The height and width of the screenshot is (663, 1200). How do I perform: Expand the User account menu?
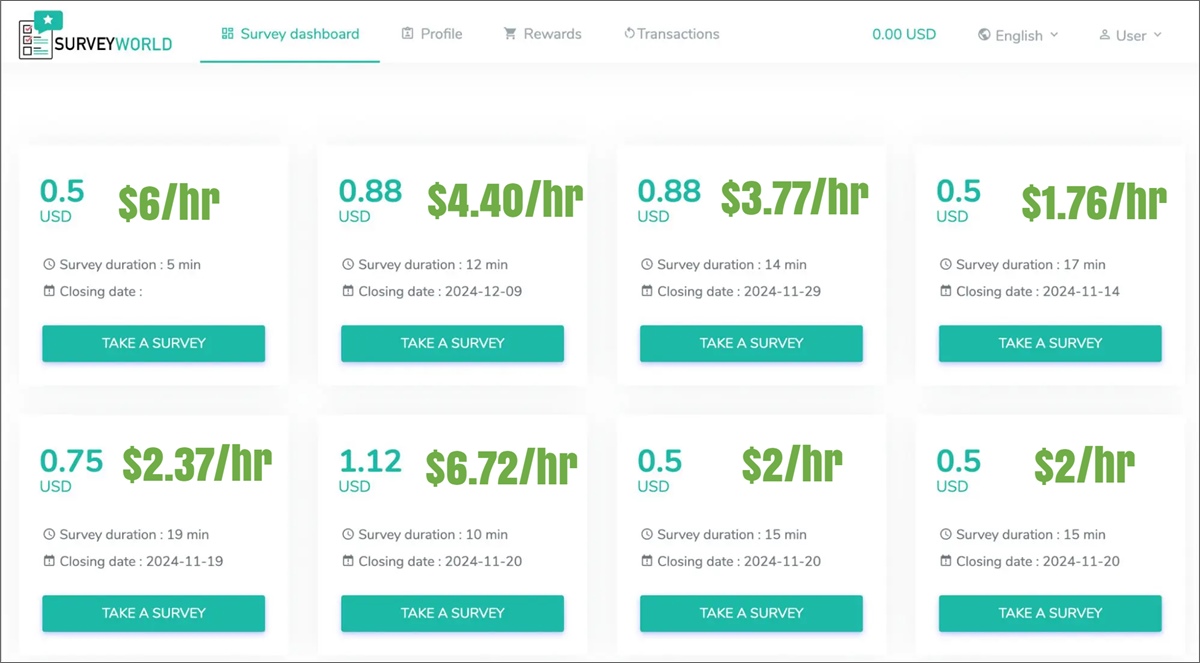tap(1130, 35)
